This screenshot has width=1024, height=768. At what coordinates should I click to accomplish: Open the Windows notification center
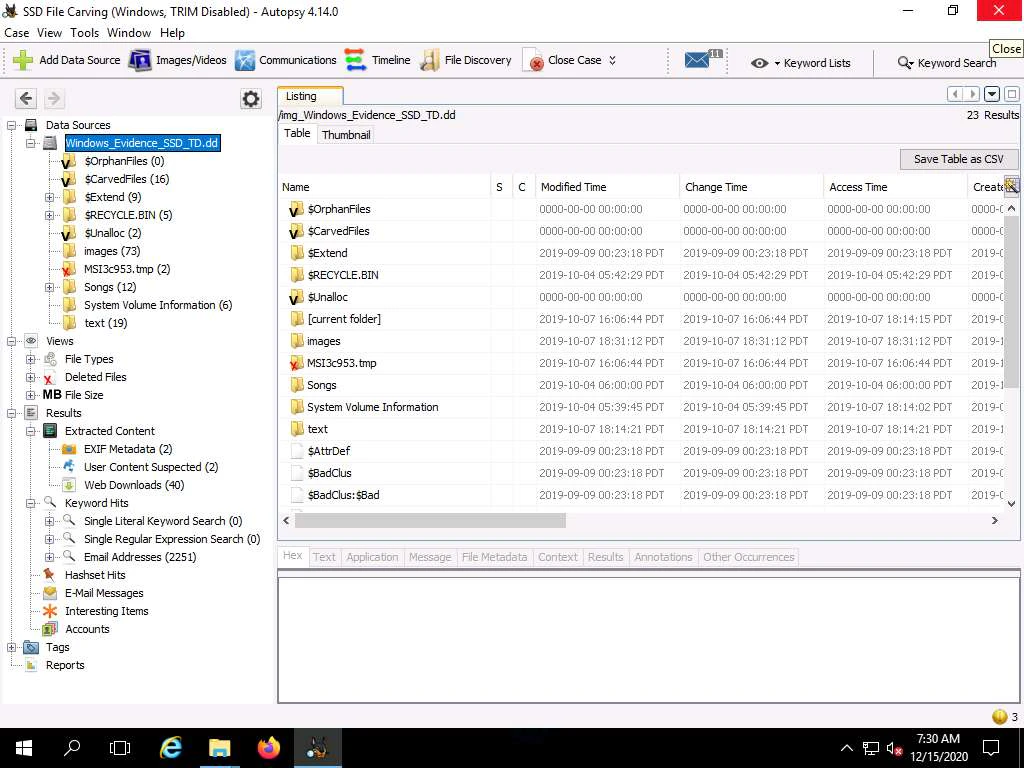click(x=991, y=748)
